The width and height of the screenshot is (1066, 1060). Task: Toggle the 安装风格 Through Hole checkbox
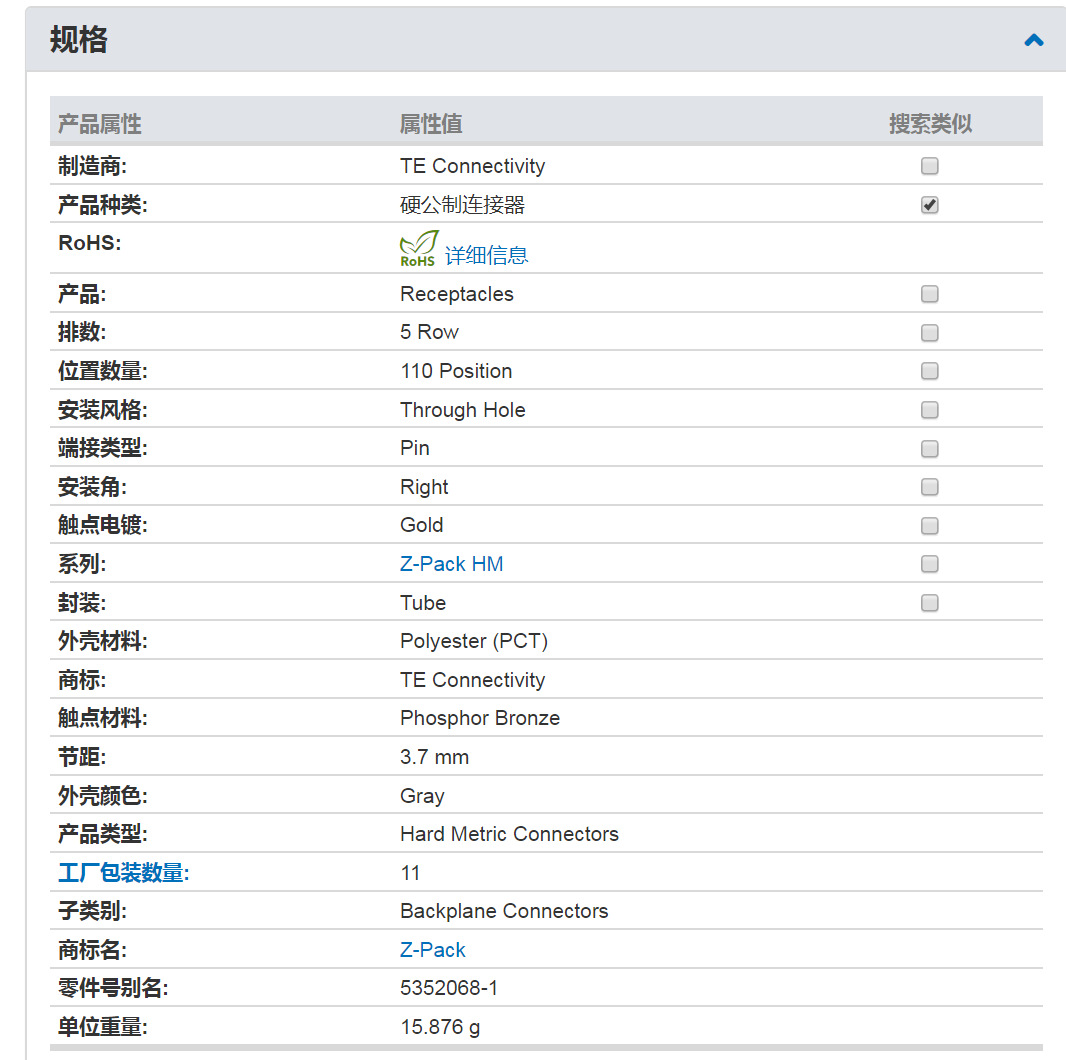point(929,409)
